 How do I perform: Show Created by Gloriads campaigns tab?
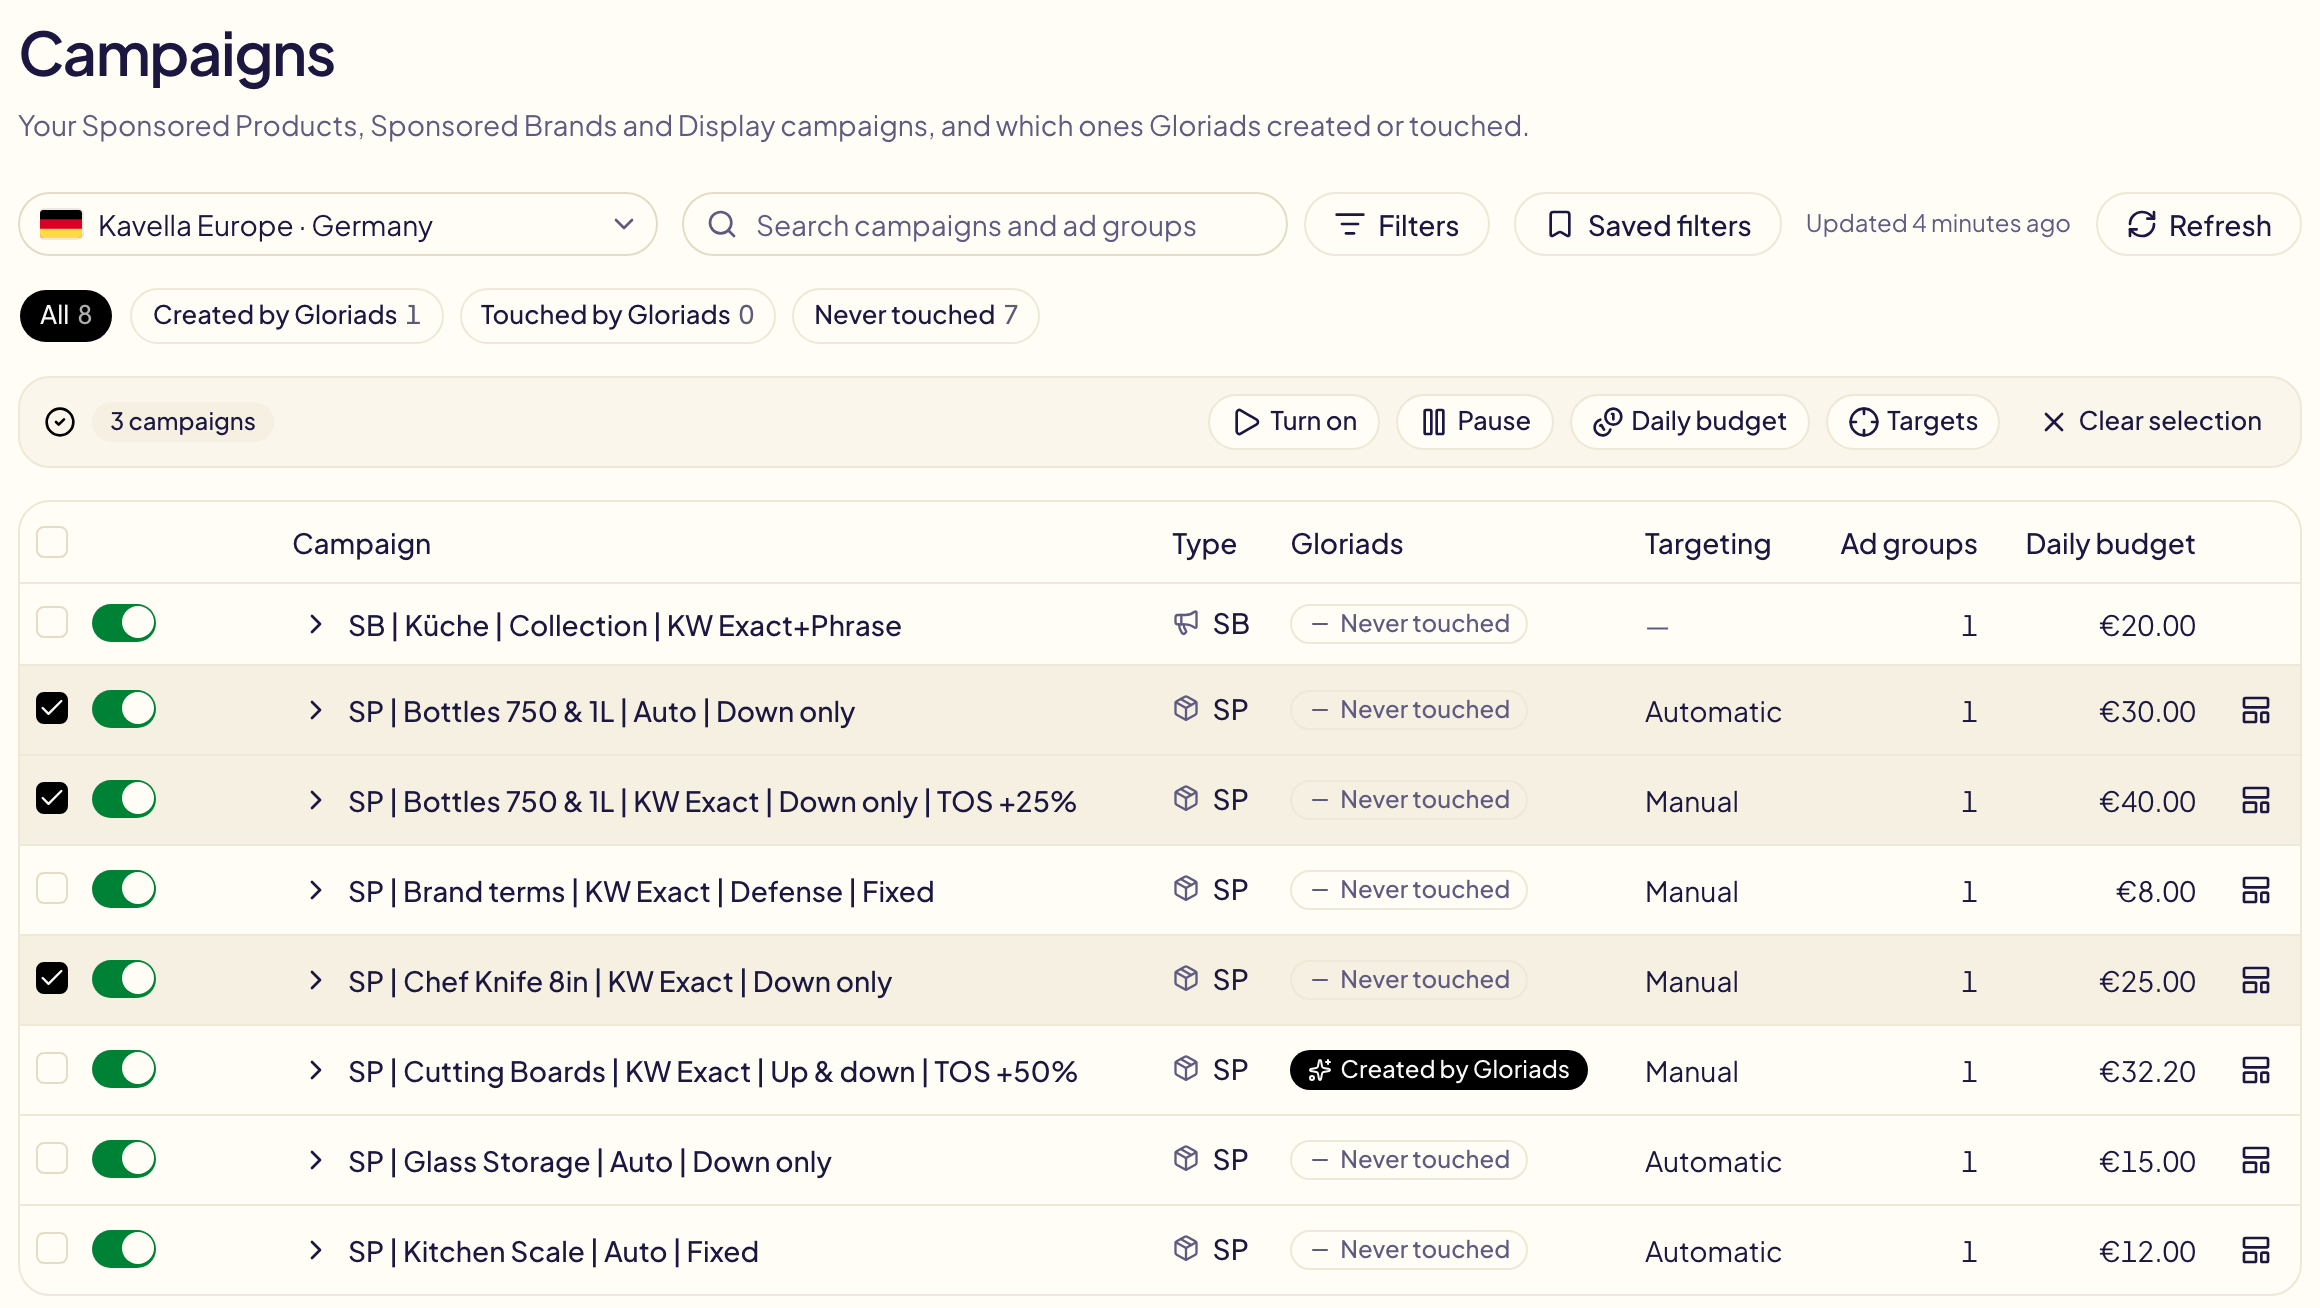tap(287, 315)
